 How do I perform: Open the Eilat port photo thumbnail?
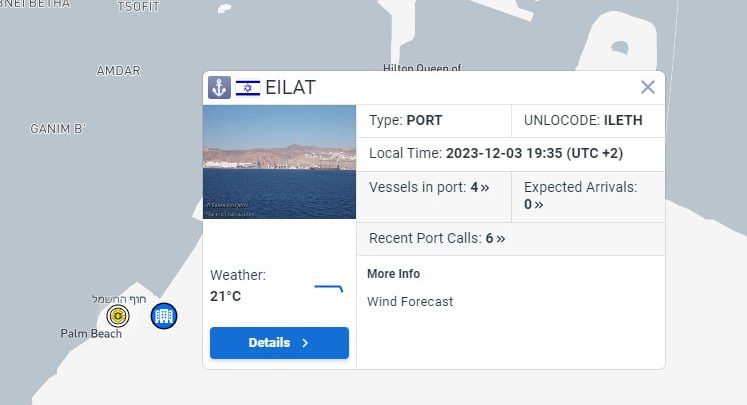coord(279,162)
